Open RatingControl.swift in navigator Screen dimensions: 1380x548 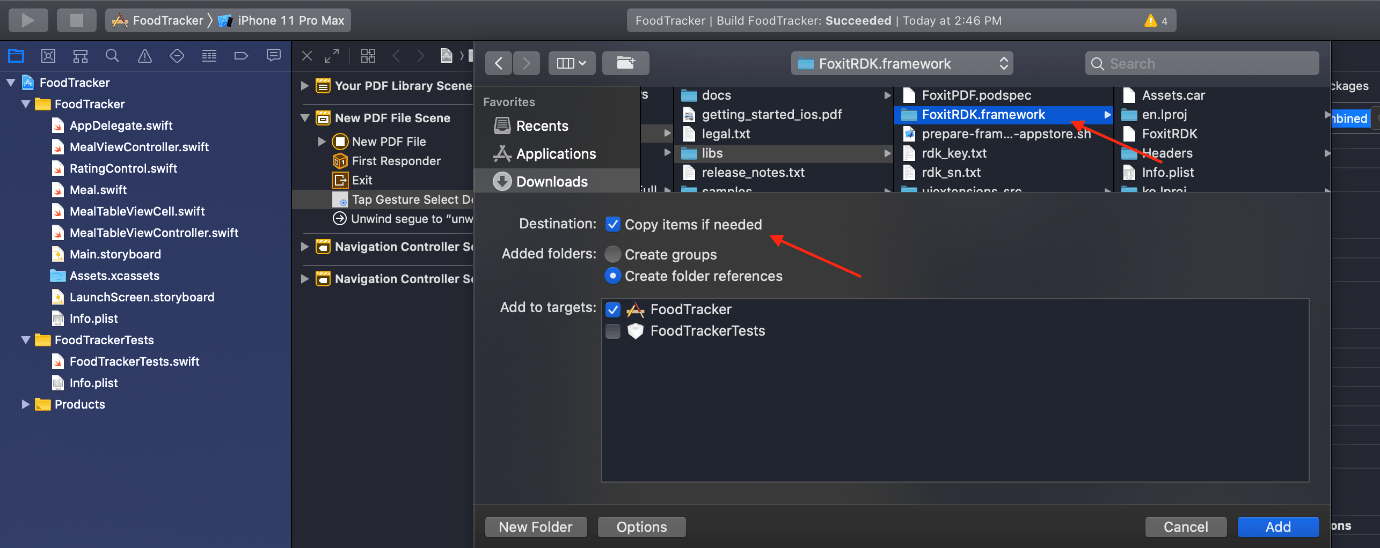point(123,169)
